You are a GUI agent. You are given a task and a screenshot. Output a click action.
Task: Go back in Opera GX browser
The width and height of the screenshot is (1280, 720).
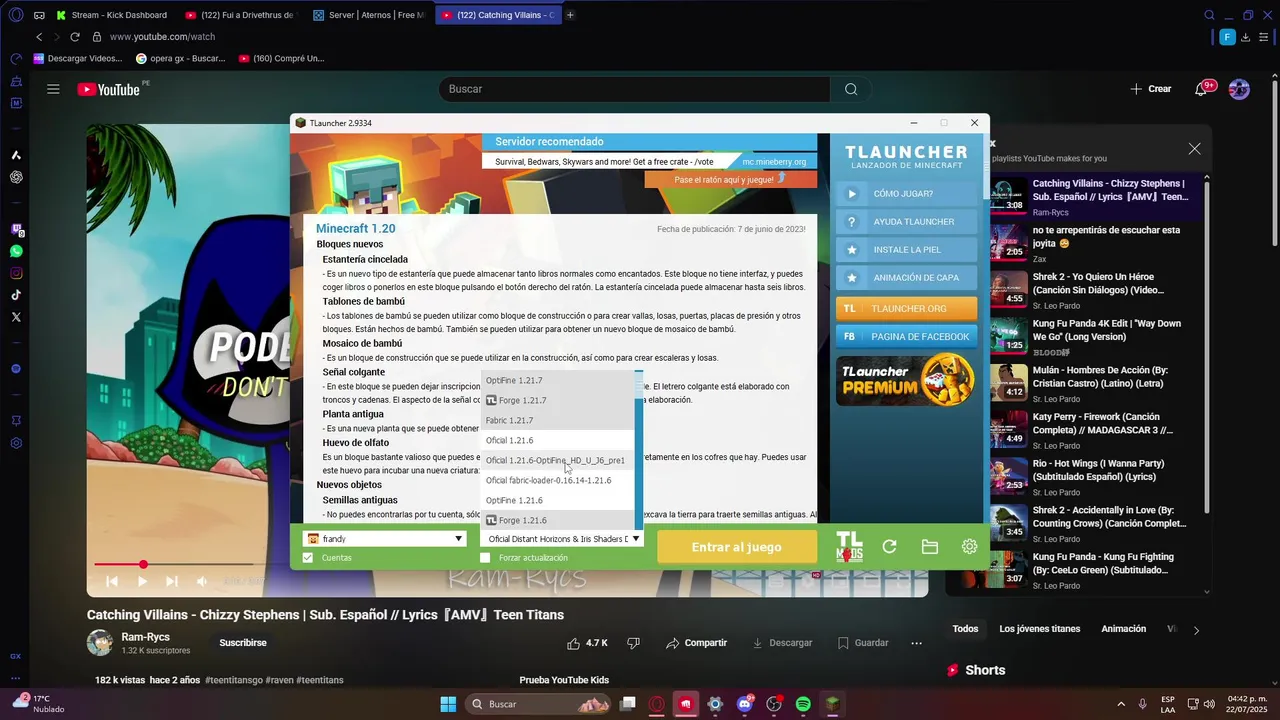click(39, 37)
